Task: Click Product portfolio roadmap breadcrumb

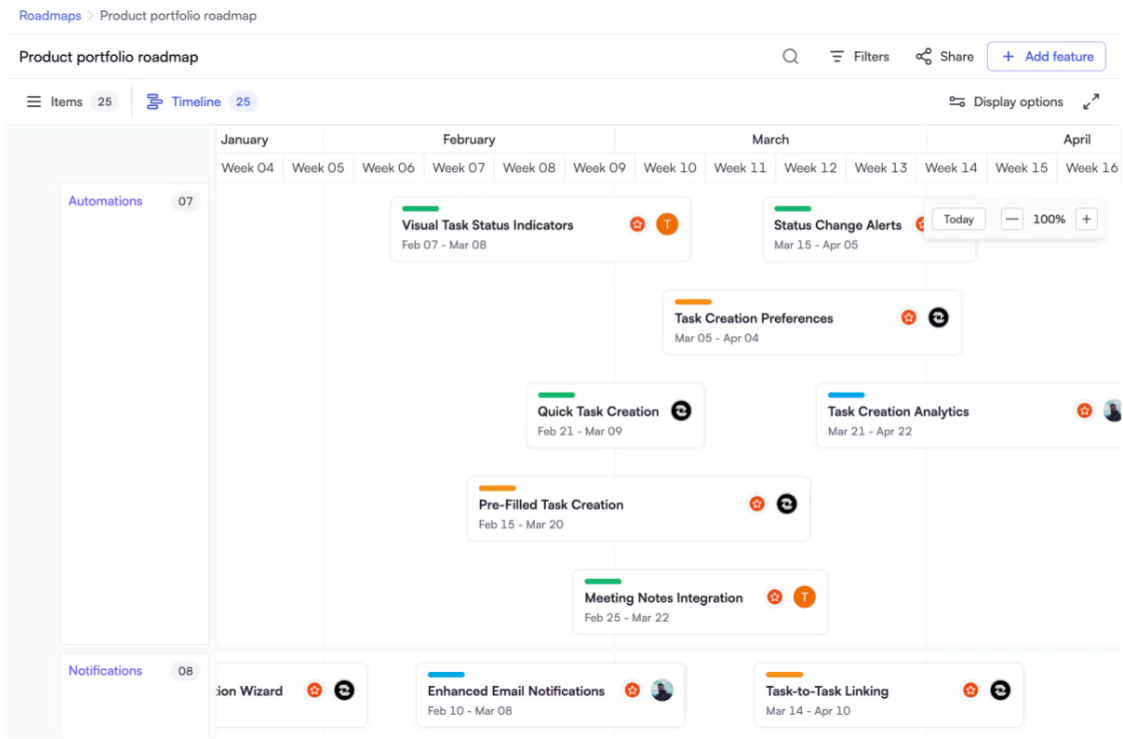Action: point(178,16)
